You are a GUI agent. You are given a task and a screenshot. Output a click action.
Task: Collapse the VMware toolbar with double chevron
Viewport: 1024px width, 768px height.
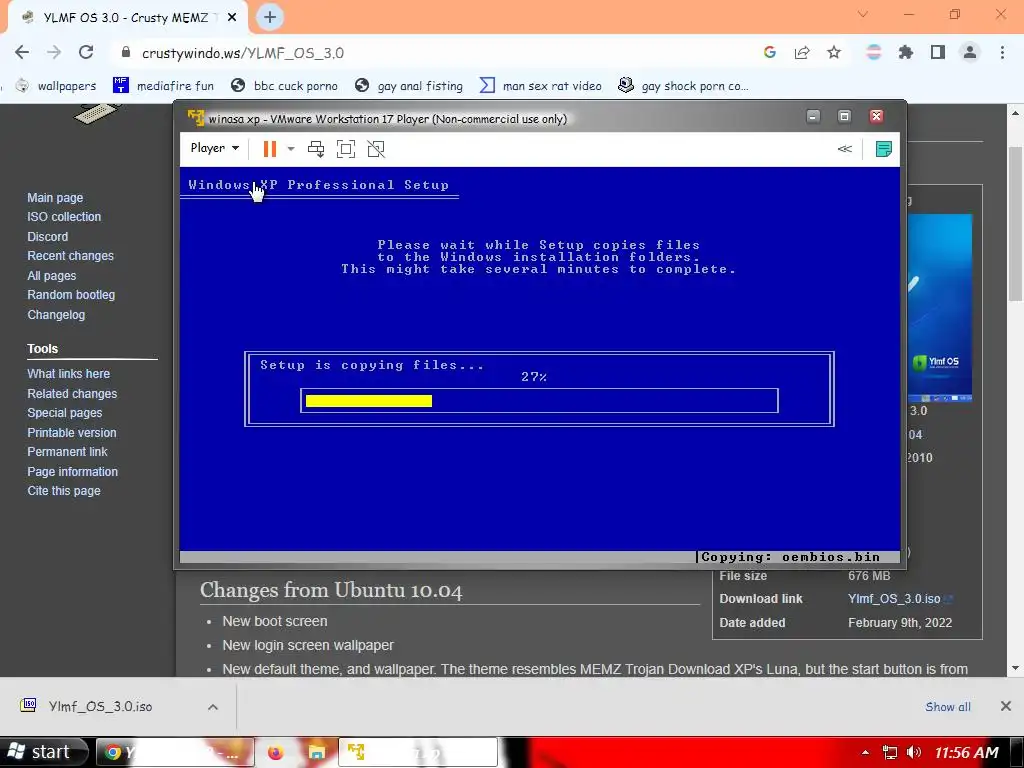coord(844,149)
